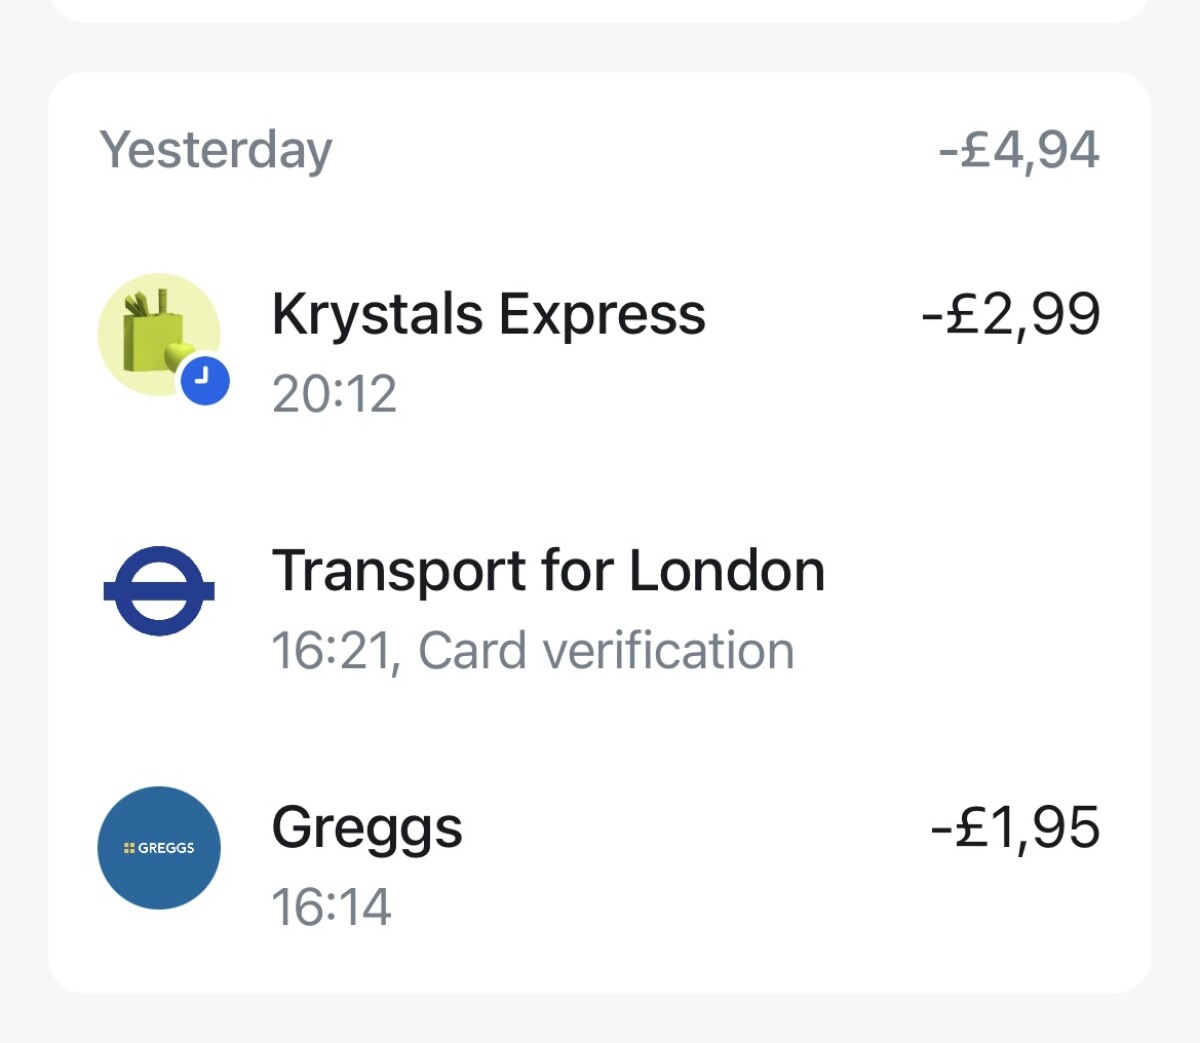
Task: Tap the green heart on the shopping bag
Action: pos(179,355)
